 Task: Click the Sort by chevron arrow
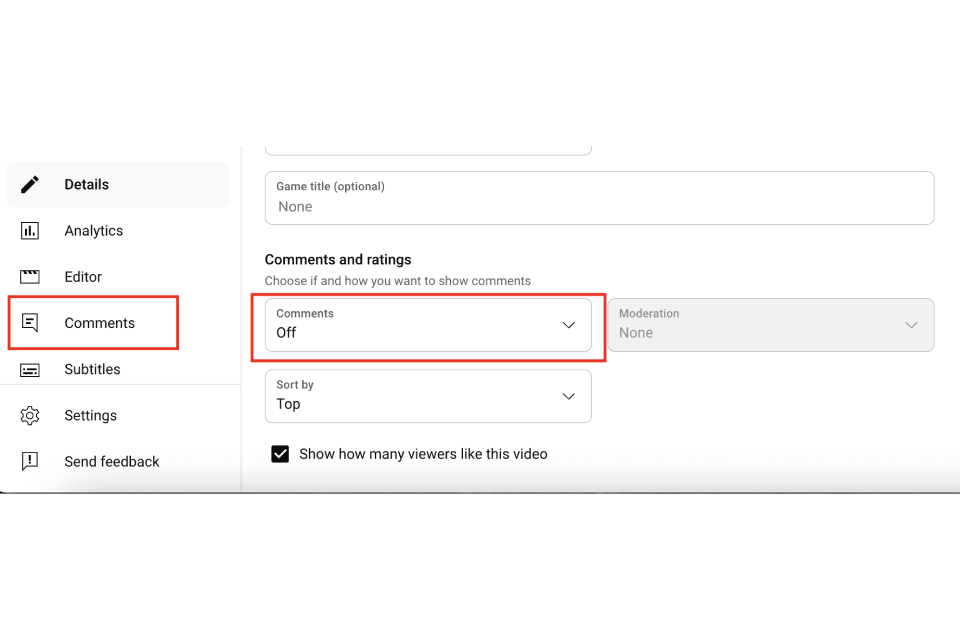tap(569, 396)
